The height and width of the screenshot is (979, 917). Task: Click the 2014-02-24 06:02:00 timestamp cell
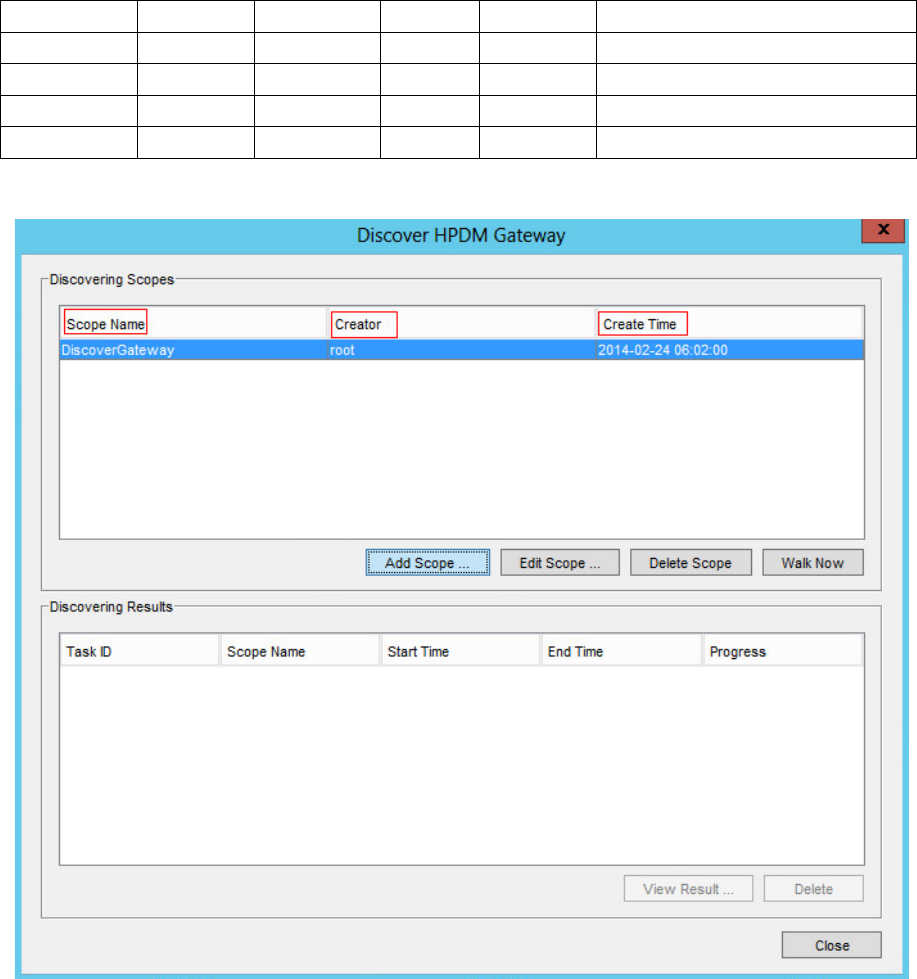661,351
